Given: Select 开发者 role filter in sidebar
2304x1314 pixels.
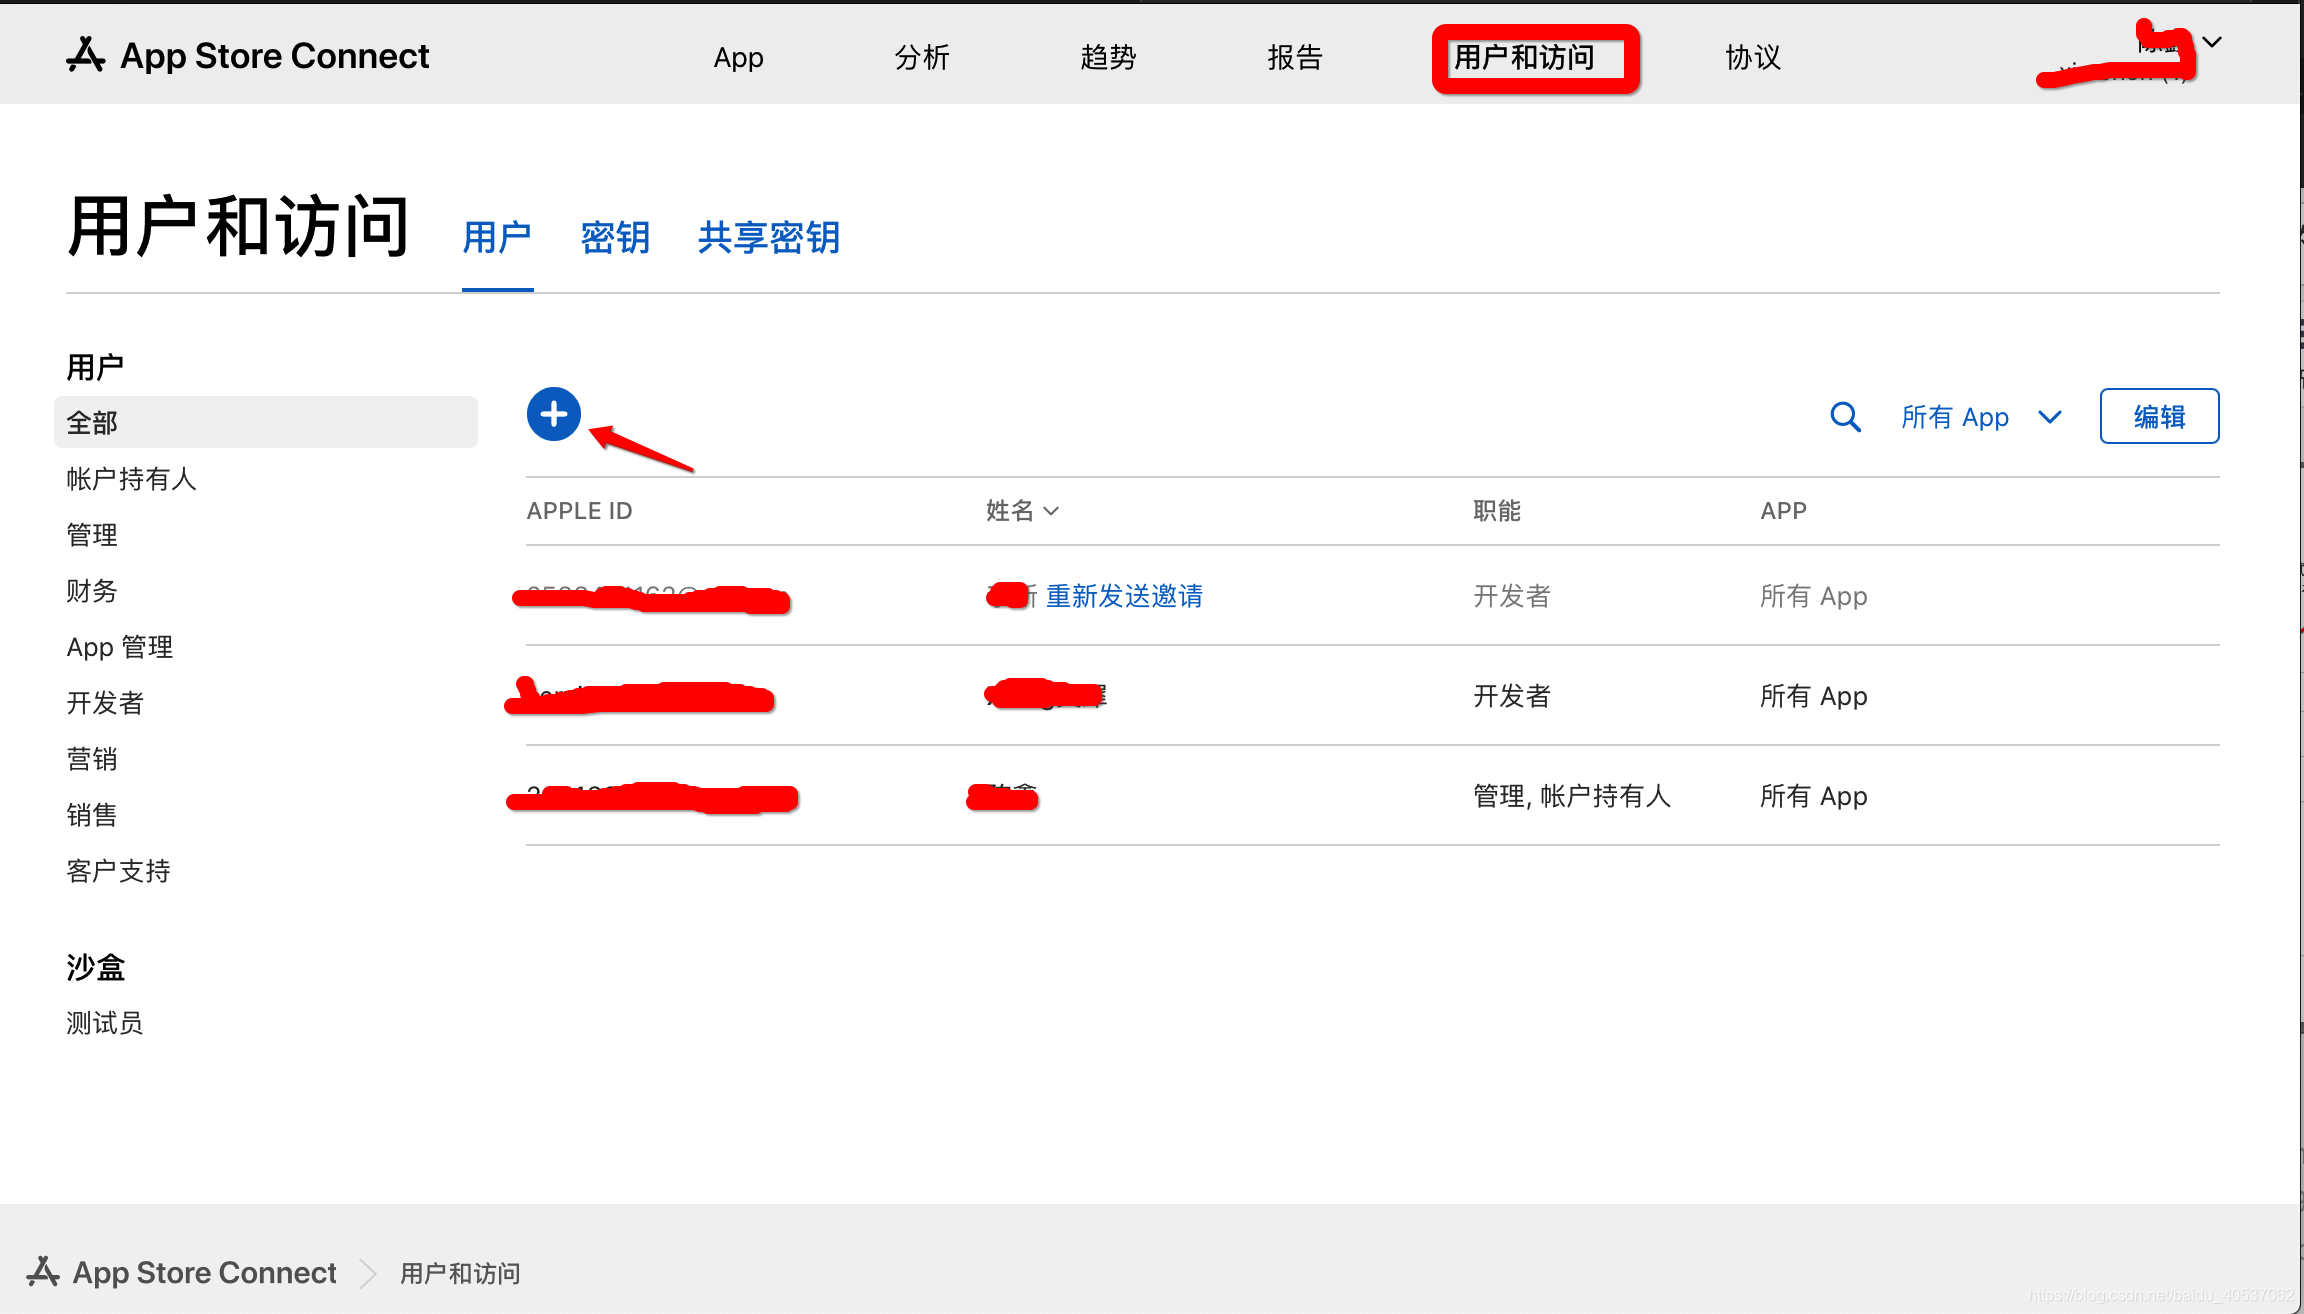Looking at the screenshot, I should pyautogui.click(x=103, y=703).
